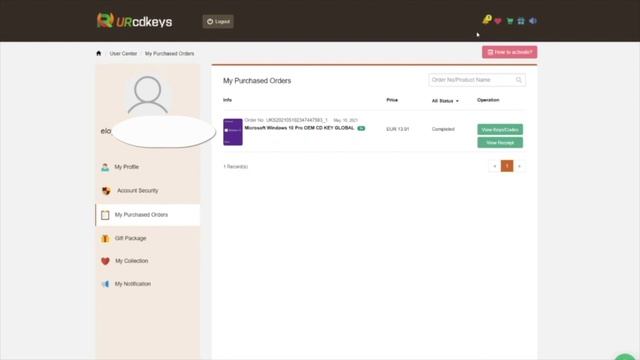Screen dimensions: 640x360
Task: Click My Purchased Orders breadcrumb
Action: (169, 53)
